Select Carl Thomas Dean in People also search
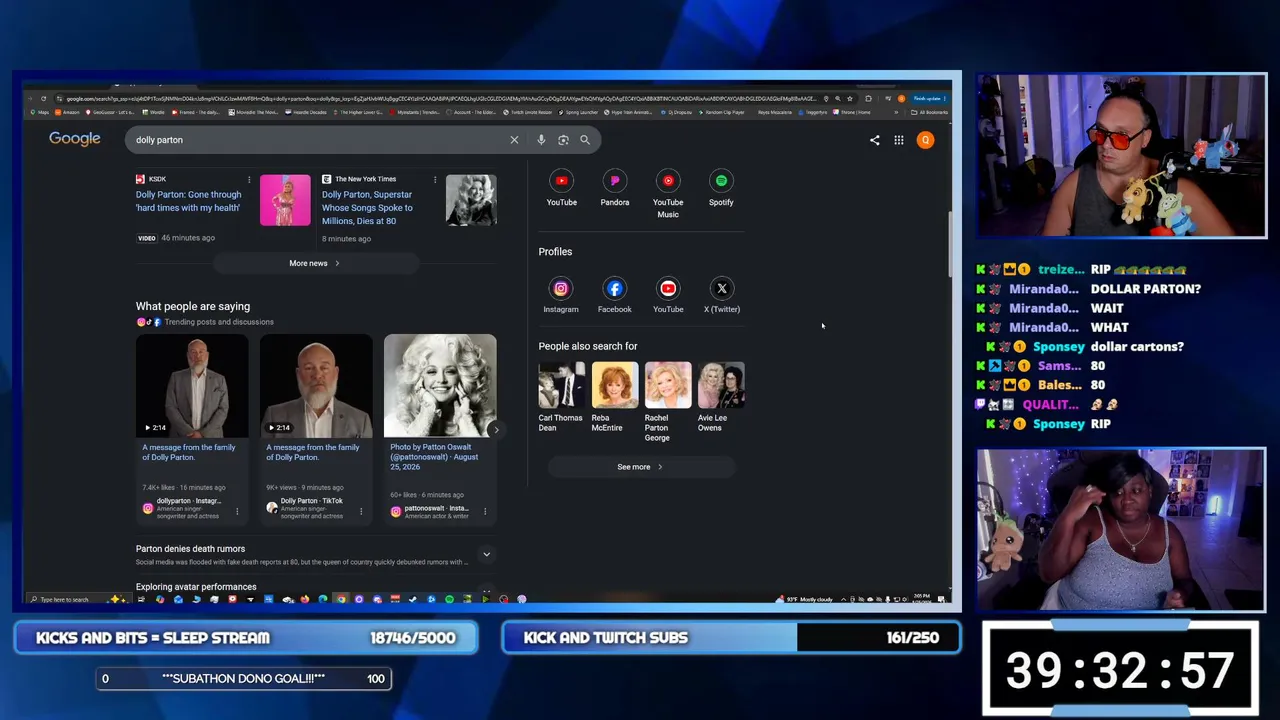The height and width of the screenshot is (720, 1280). pos(561,397)
